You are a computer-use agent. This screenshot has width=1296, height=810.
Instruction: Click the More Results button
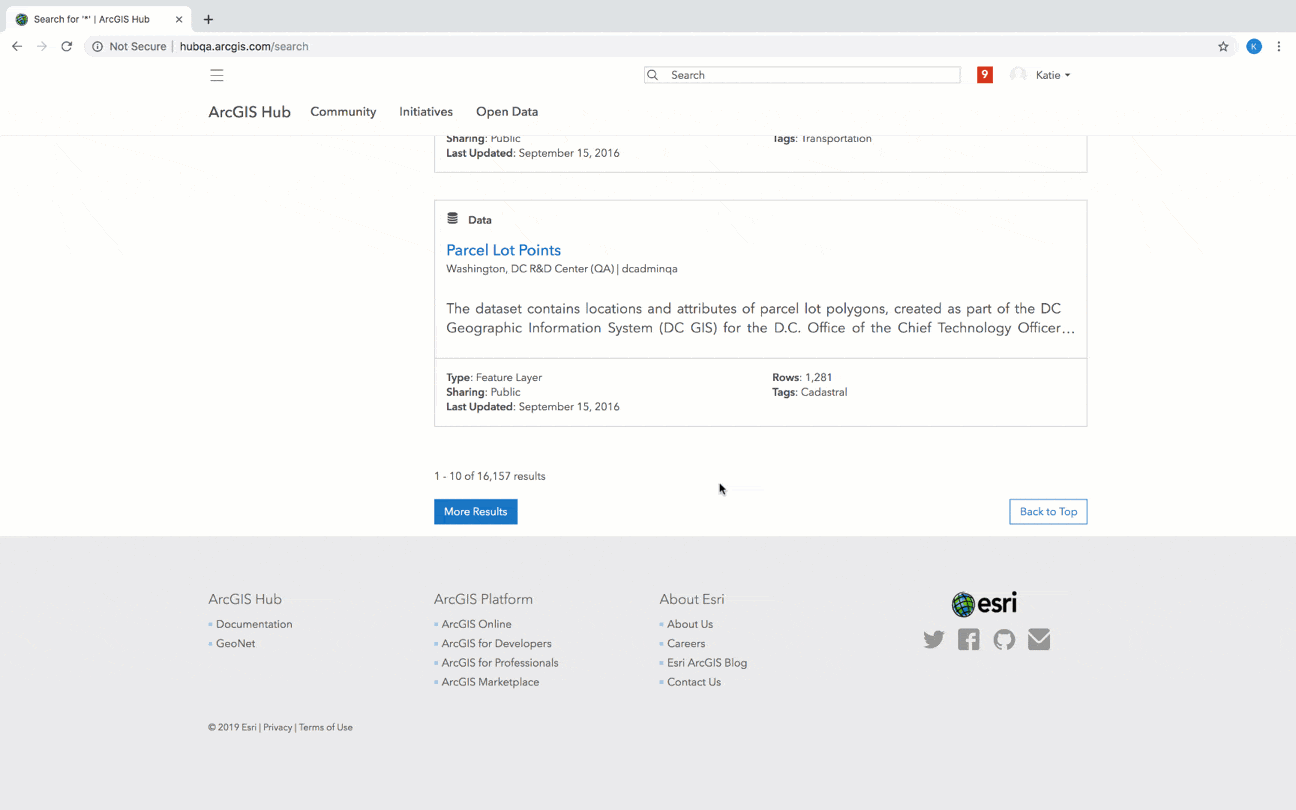click(476, 512)
